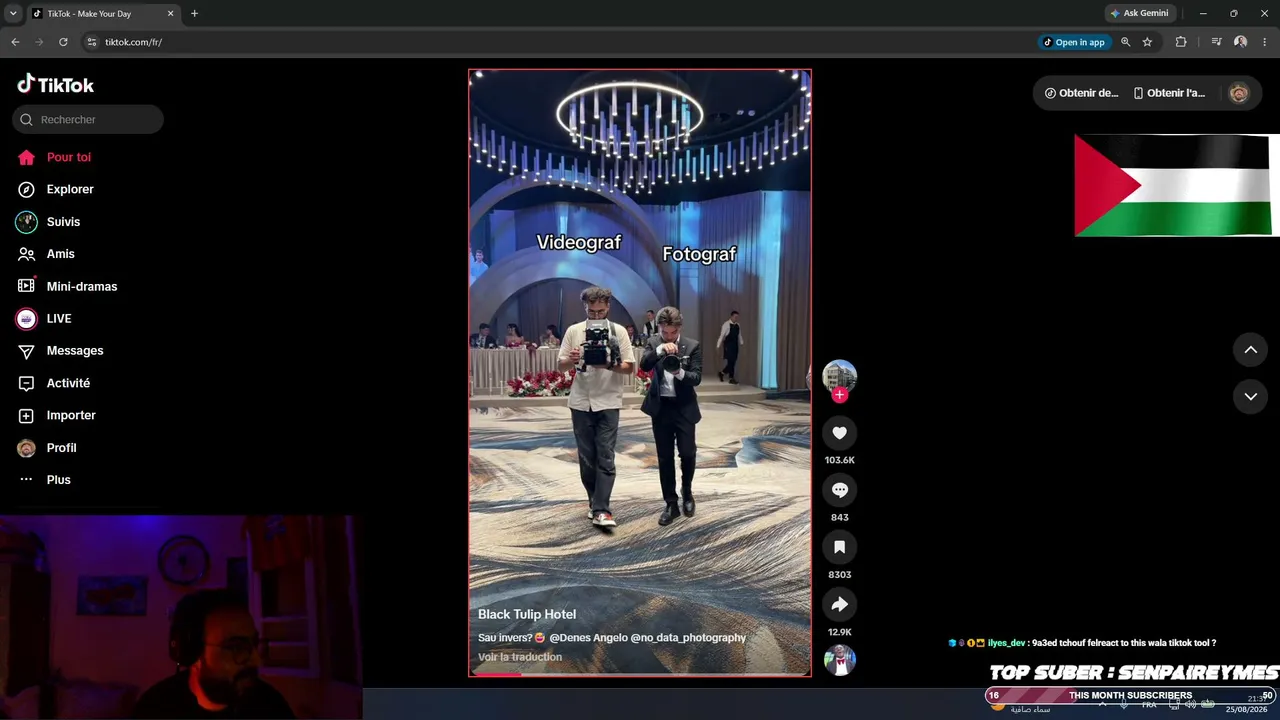Click Voir la traduction under the caption
1280x720 pixels.
coord(520,657)
